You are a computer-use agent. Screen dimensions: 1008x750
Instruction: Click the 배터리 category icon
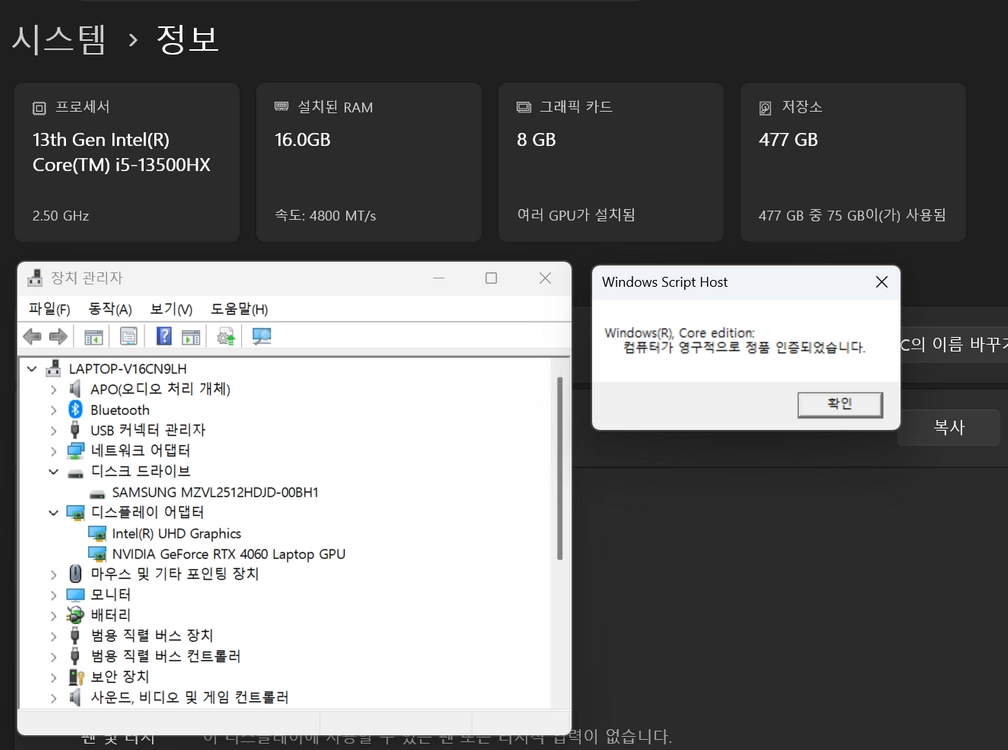coord(75,615)
